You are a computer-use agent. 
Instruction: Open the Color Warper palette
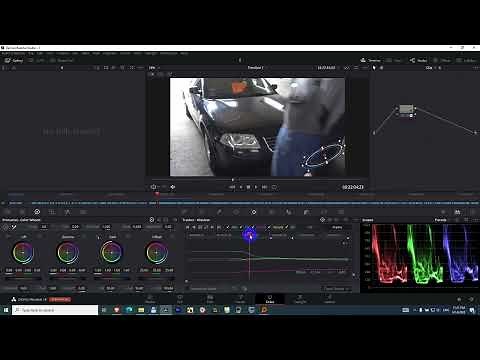click(202, 212)
